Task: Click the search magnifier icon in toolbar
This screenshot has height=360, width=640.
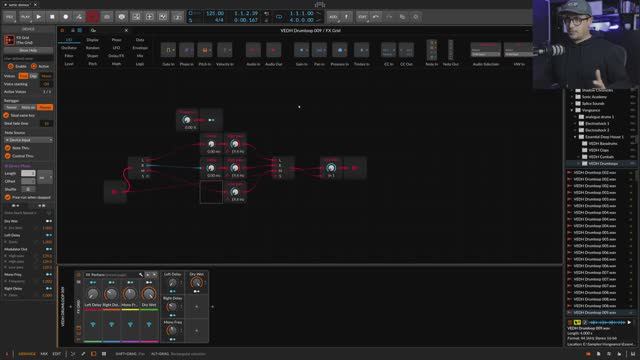Action: [416, 17]
